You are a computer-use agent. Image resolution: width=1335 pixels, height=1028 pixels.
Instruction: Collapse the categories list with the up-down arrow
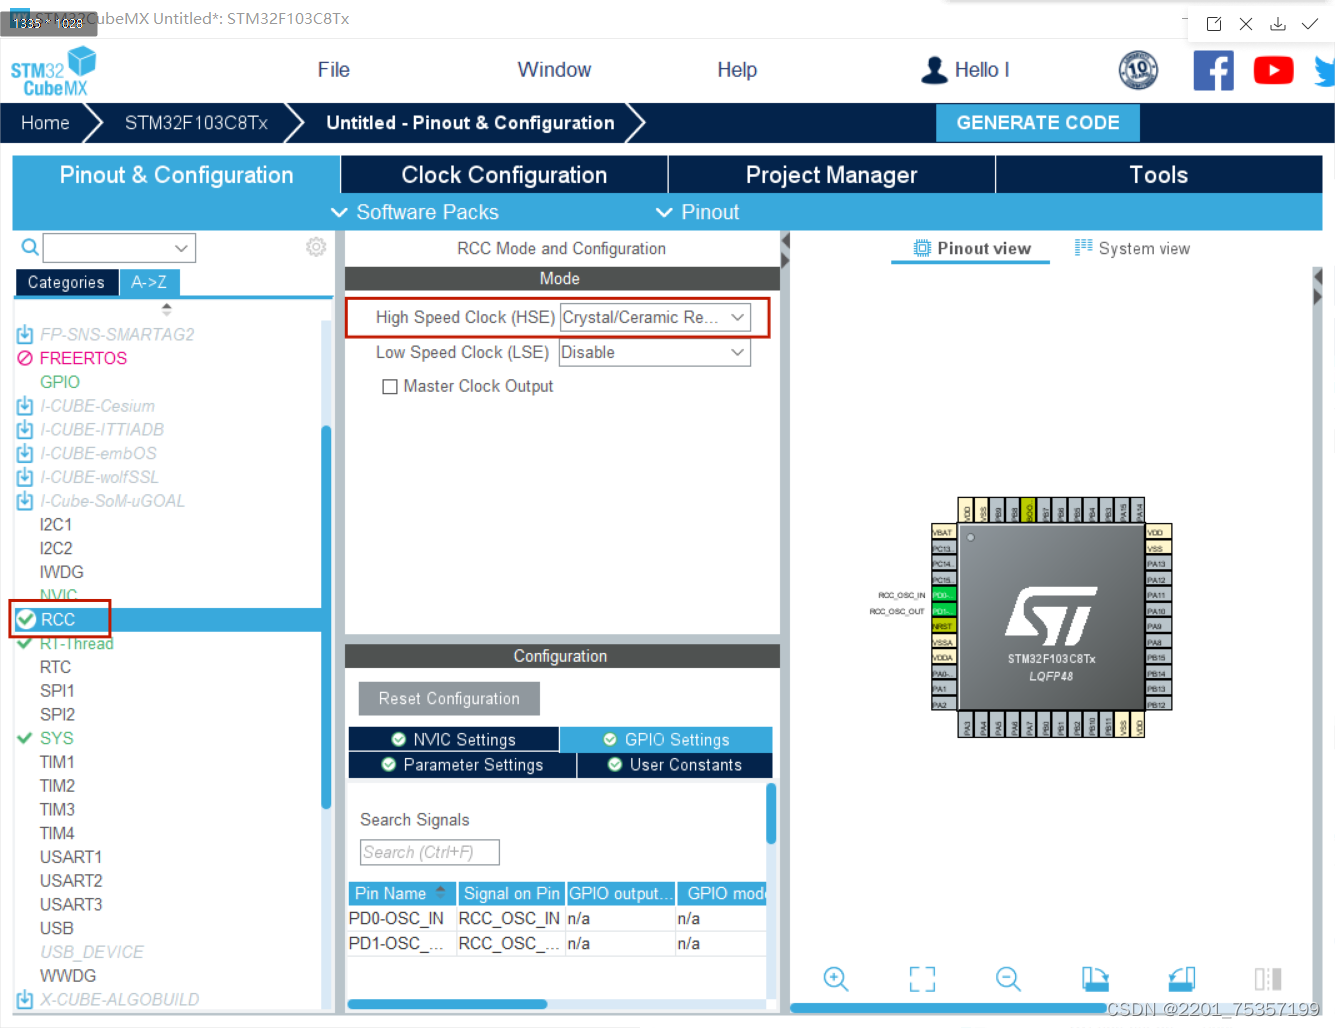click(x=166, y=309)
